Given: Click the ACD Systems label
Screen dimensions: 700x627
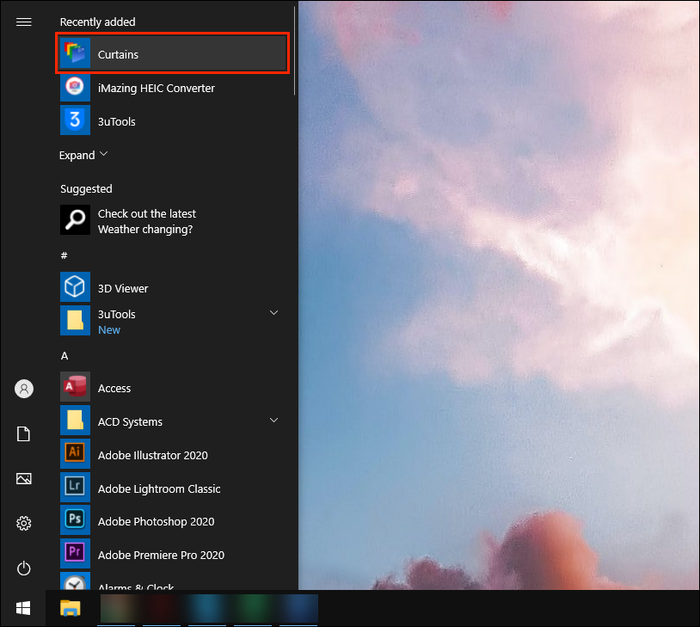Looking at the screenshot, I should 130,422.
